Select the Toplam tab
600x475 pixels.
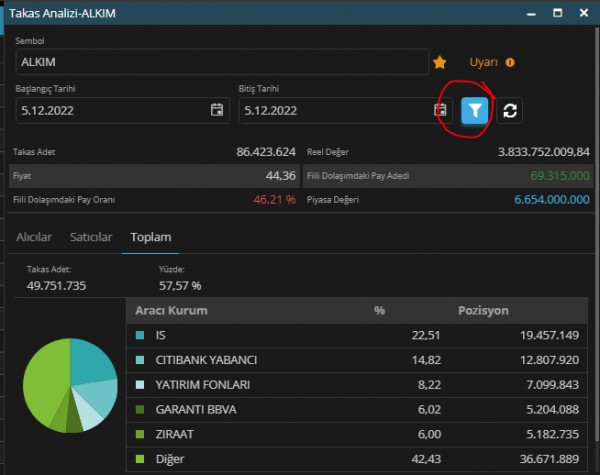(151, 237)
